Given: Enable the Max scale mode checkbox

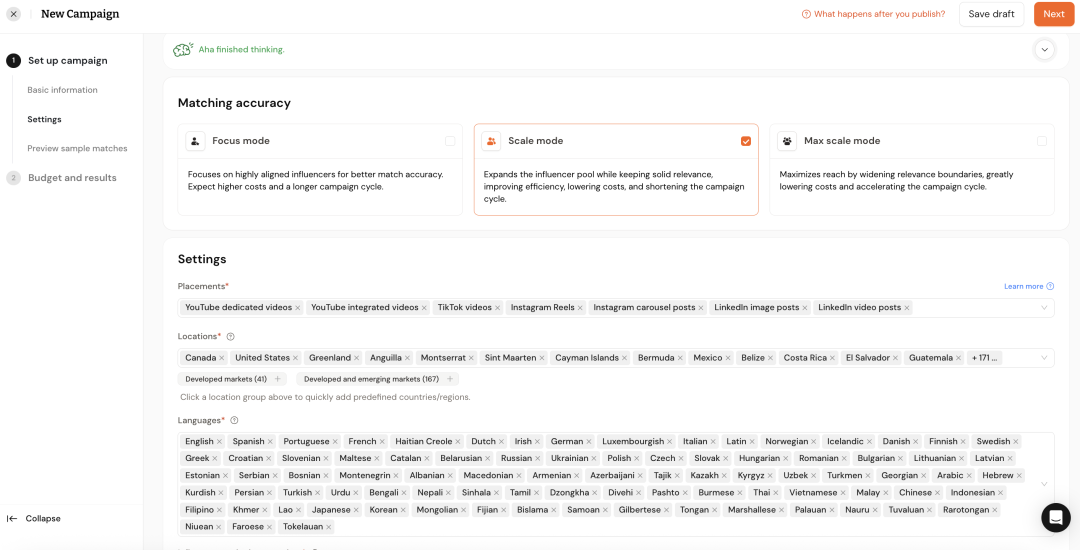Looking at the screenshot, I should click(x=1041, y=141).
